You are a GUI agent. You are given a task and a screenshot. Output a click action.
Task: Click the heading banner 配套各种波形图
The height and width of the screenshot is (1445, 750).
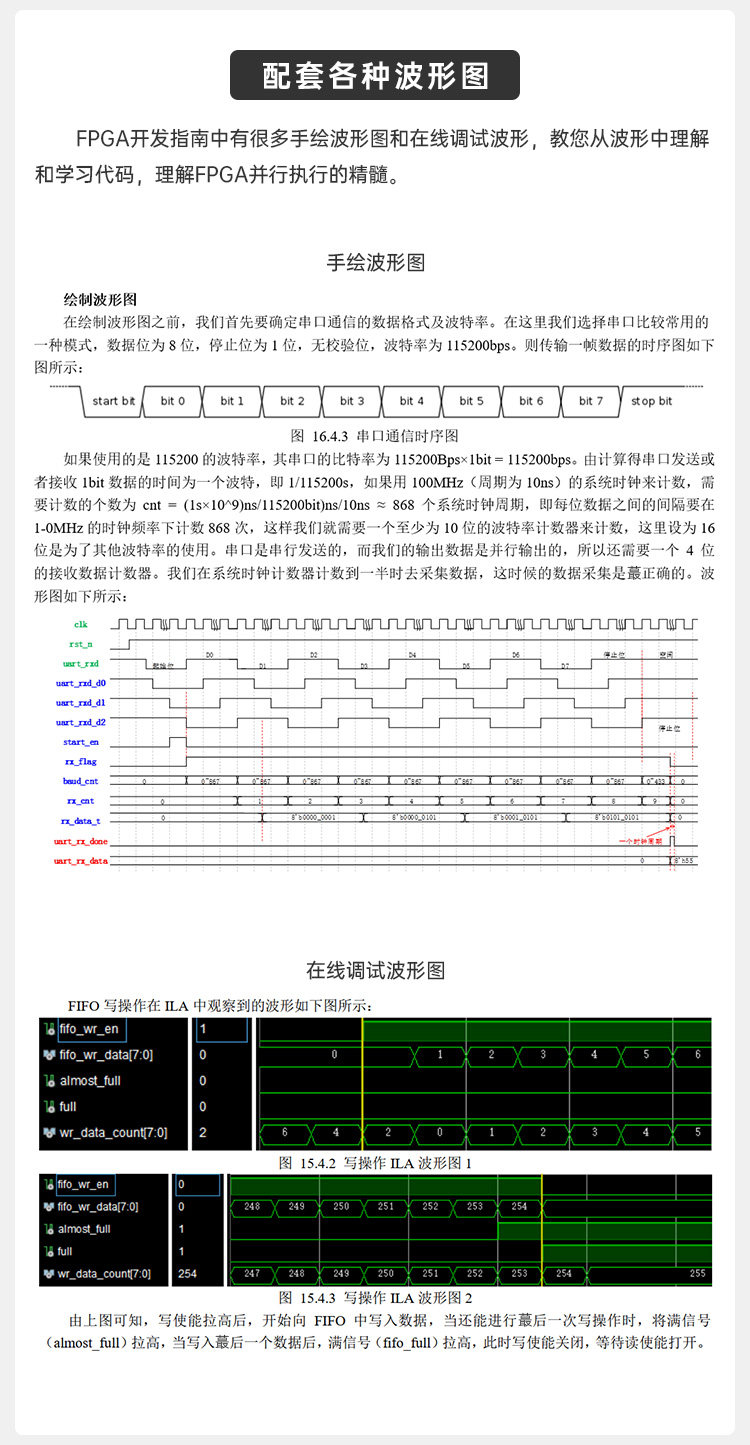tap(375, 76)
